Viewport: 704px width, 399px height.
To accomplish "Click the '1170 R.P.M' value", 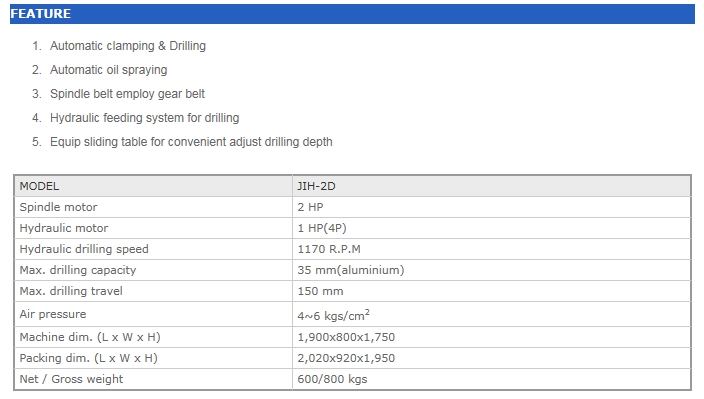I will [x=329, y=249].
